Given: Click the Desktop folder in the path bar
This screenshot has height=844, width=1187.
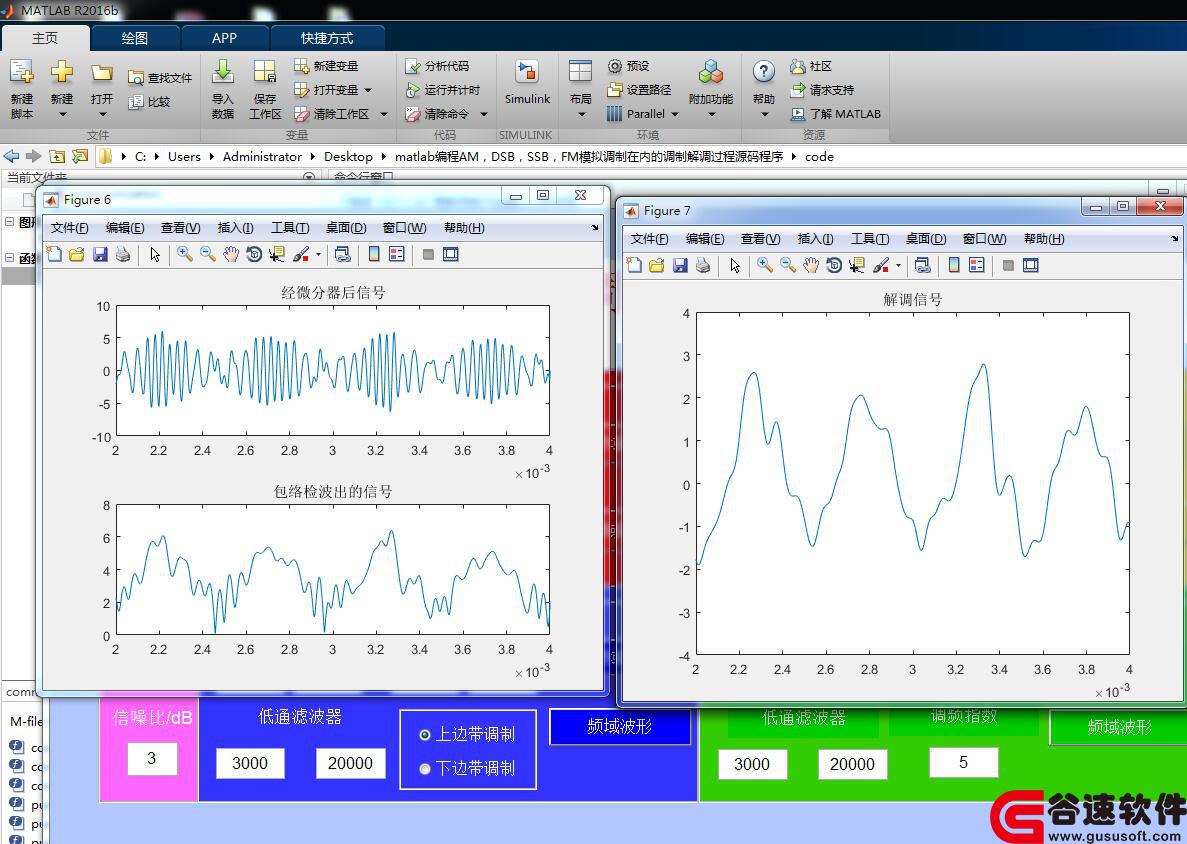Looking at the screenshot, I should [x=348, y=157].
